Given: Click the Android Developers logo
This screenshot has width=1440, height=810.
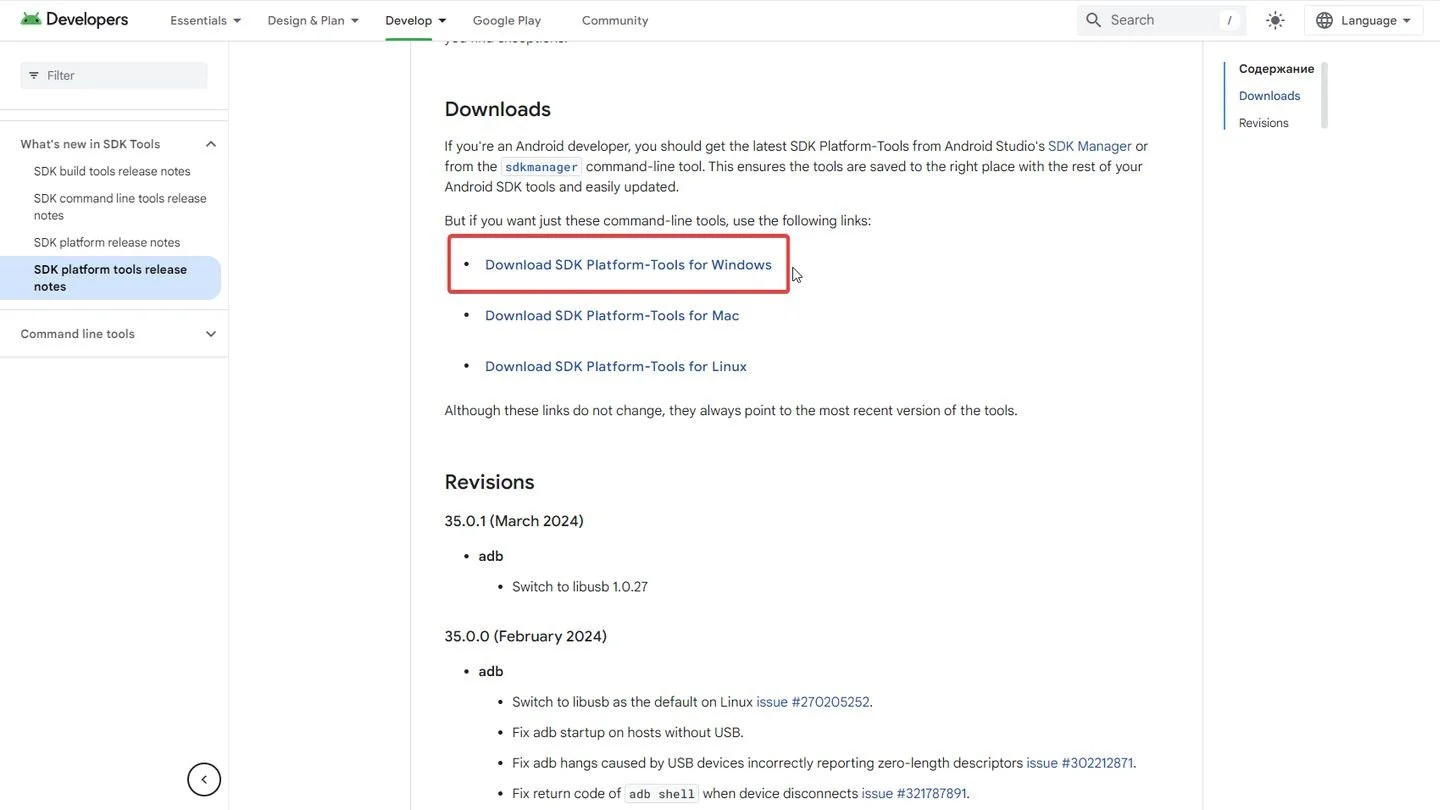Looking at the screenshot, I should pos(74,20).
